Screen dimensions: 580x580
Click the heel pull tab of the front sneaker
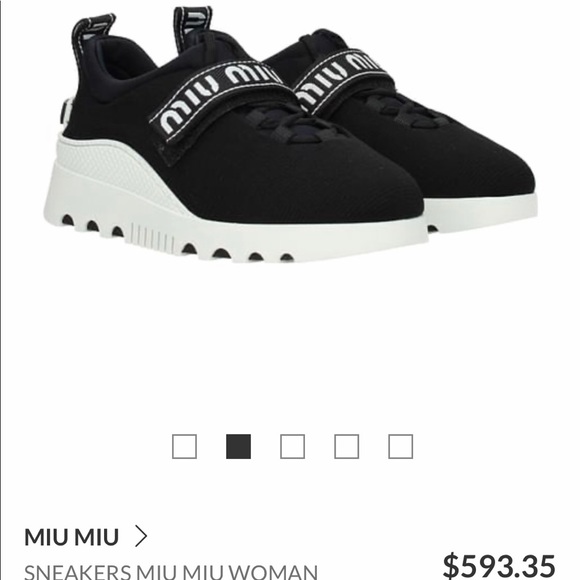click(x=92, y=33)
